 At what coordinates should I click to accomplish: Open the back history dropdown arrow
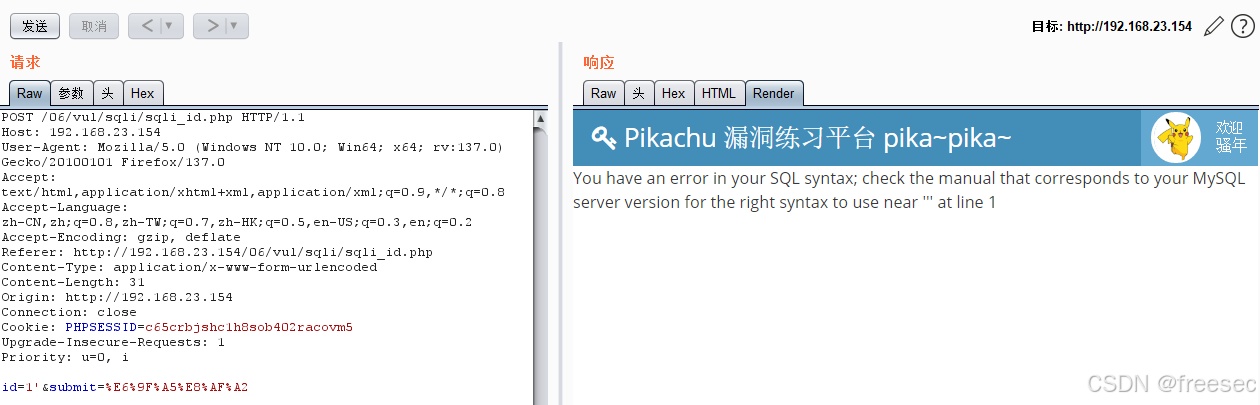pyautogui.click(x=171, y=26)
